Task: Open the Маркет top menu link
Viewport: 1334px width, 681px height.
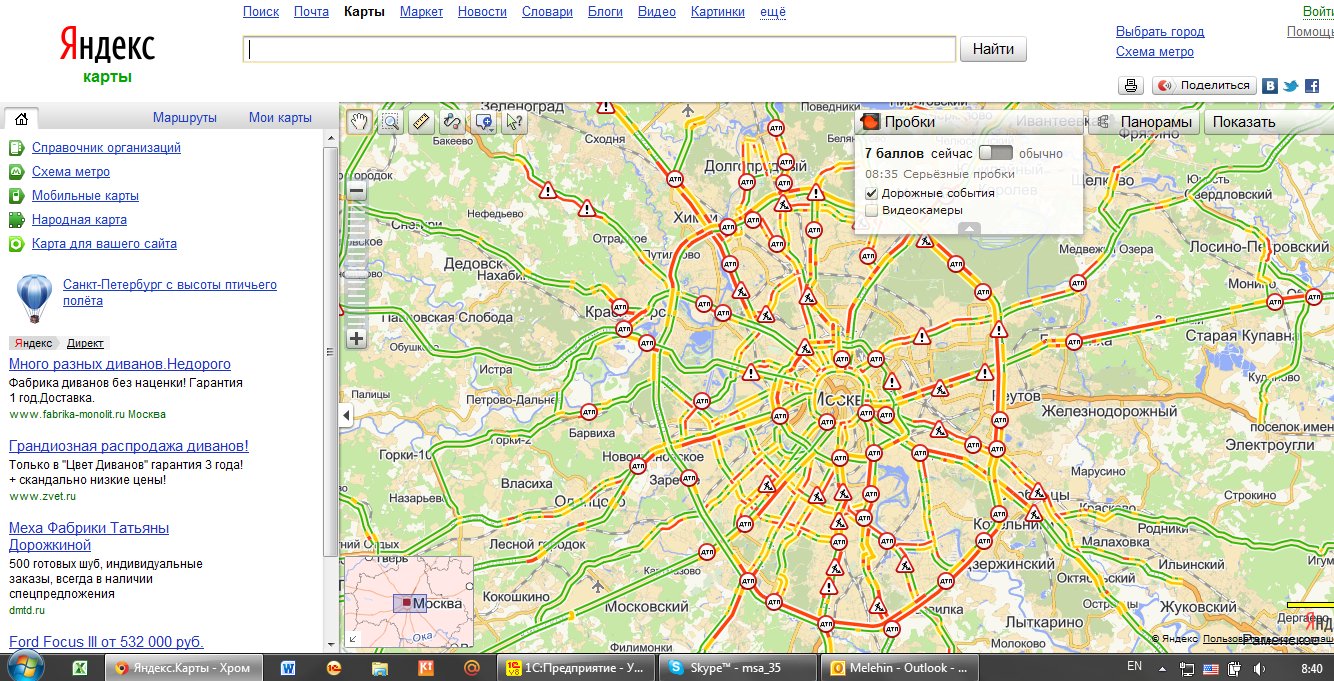Action: click(421, 12)
